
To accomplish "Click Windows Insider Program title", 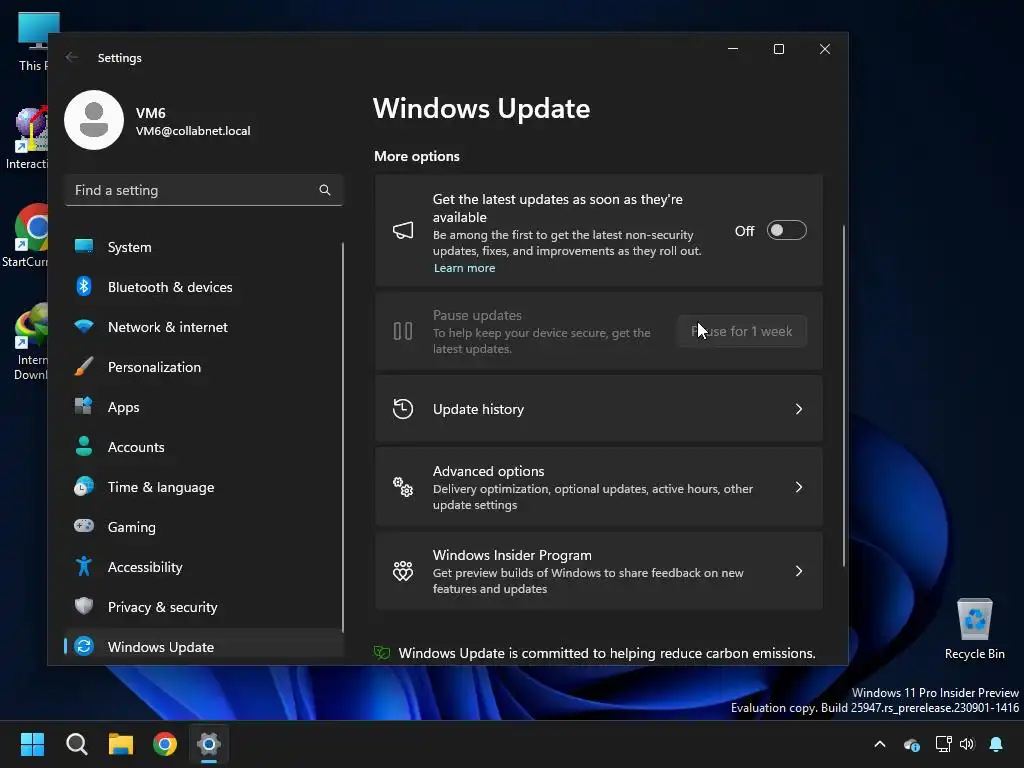I will pyautogui.click(x=512, y=555).
